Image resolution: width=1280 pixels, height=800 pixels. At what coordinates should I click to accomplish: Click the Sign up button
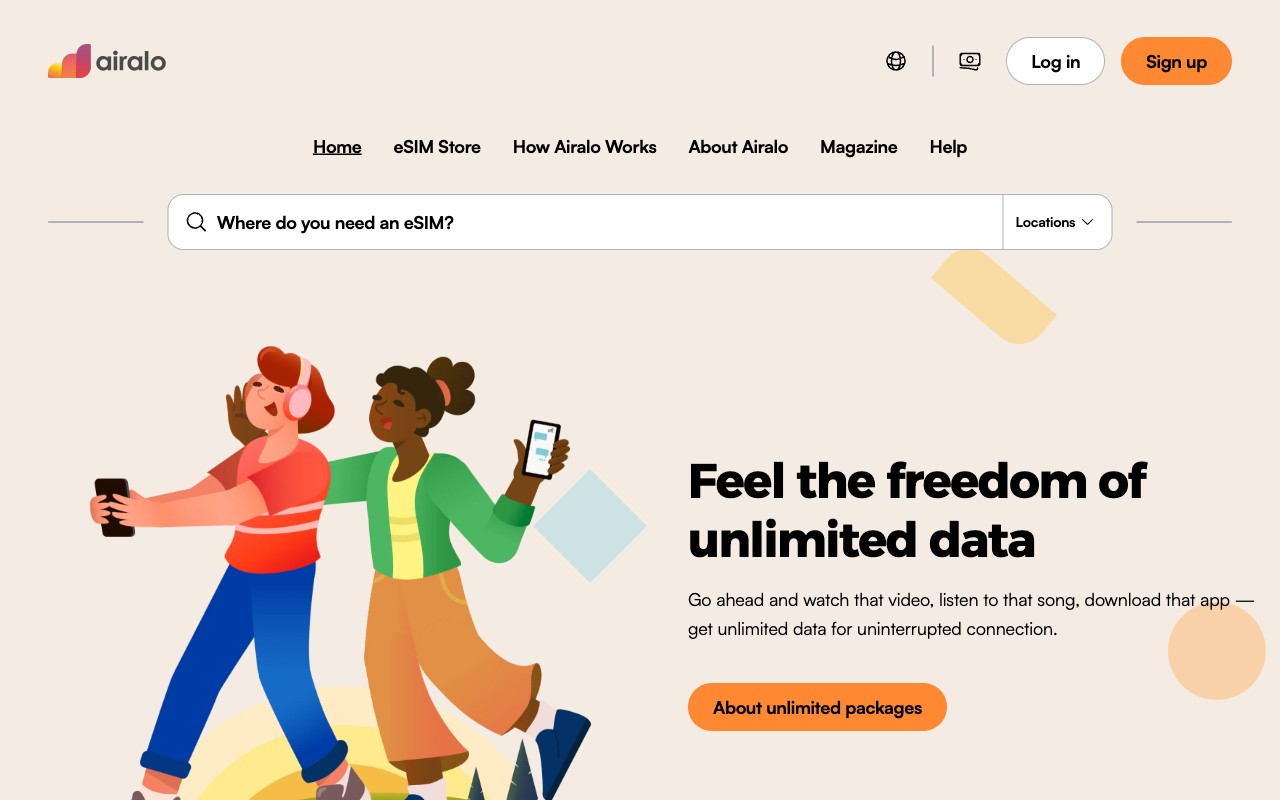tap(1176, 61)
